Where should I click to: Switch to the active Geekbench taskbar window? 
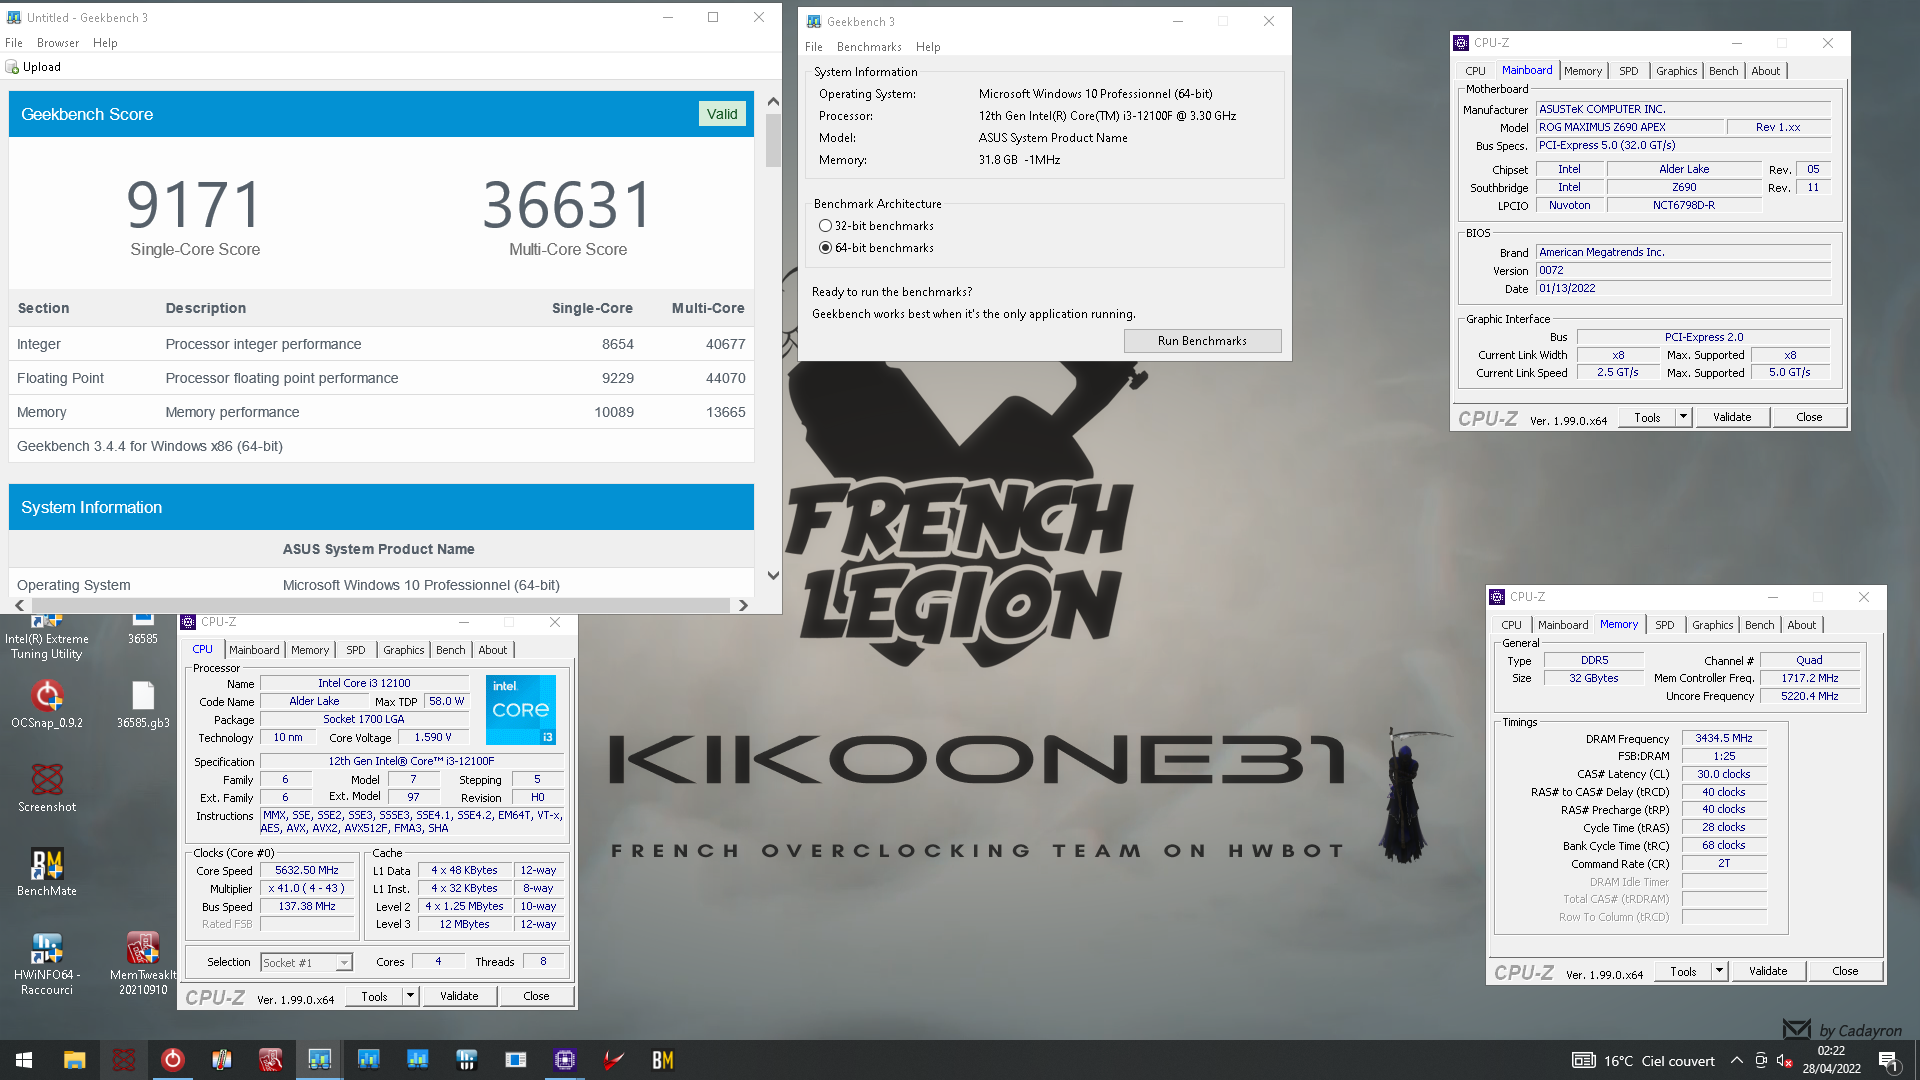pos(320,1060)
